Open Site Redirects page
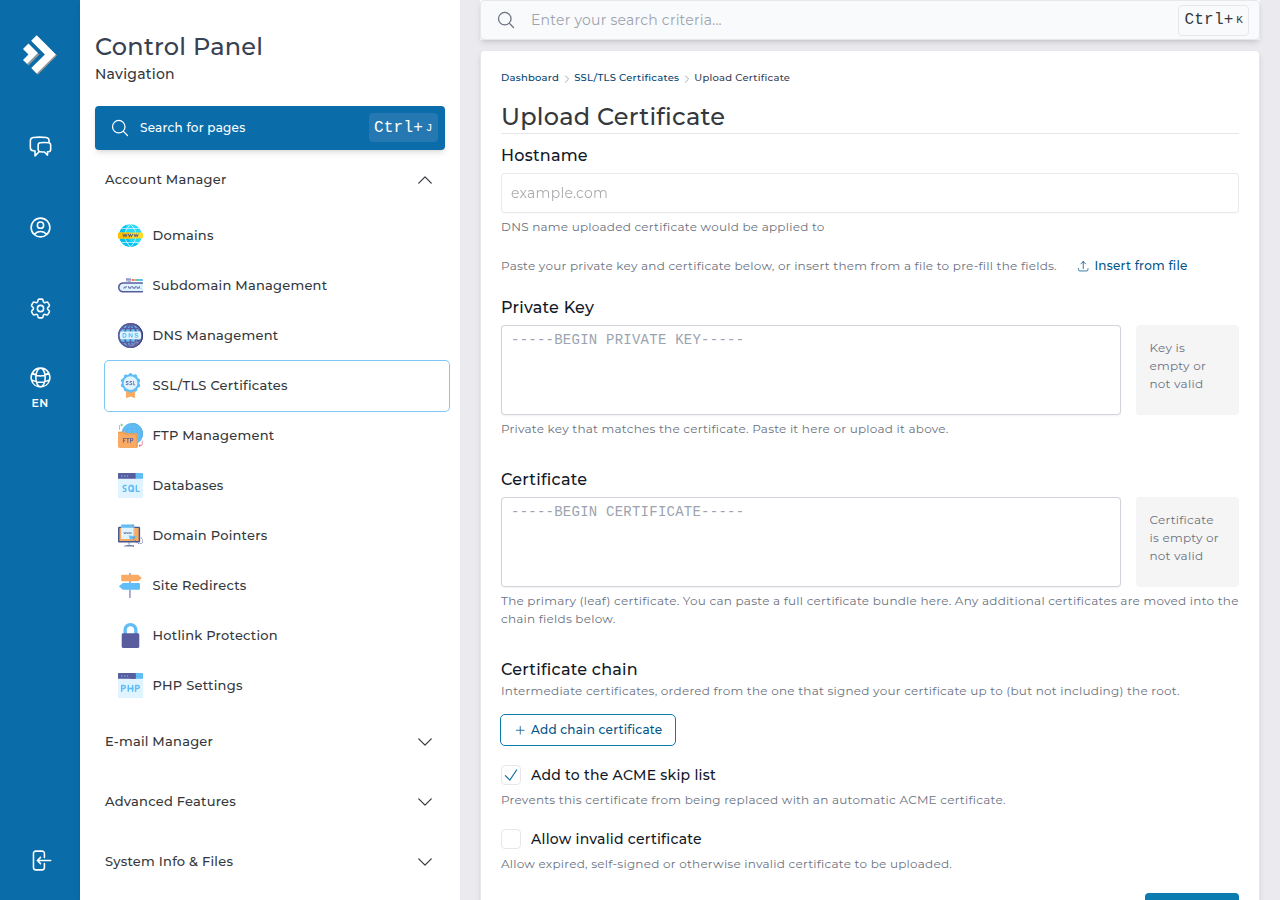 (x=277, y=586)
